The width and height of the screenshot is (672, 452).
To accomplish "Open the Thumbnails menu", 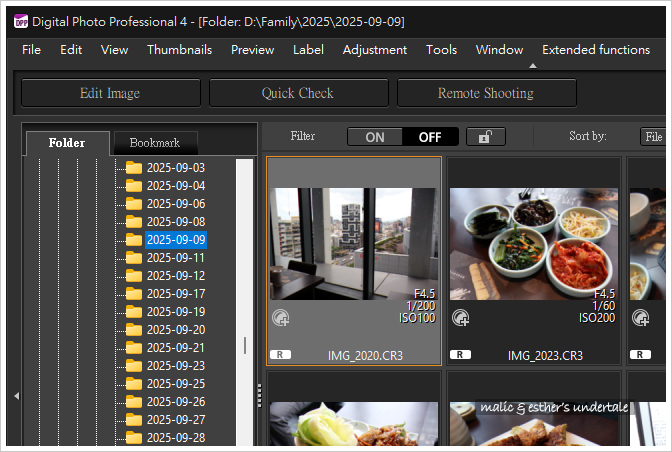I will 180,50.
